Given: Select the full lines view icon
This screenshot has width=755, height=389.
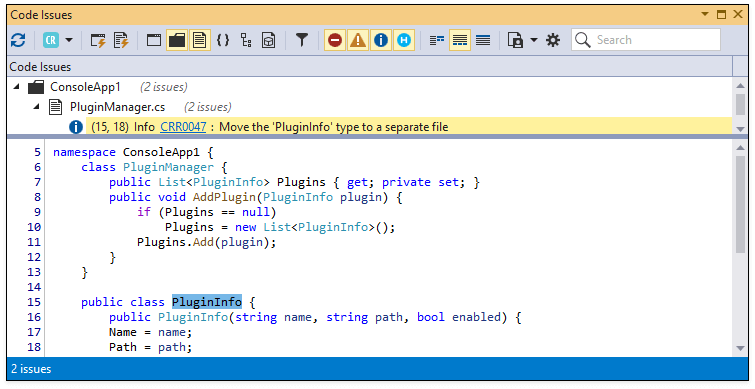Looking at the screenshot, I should [483, 40].
